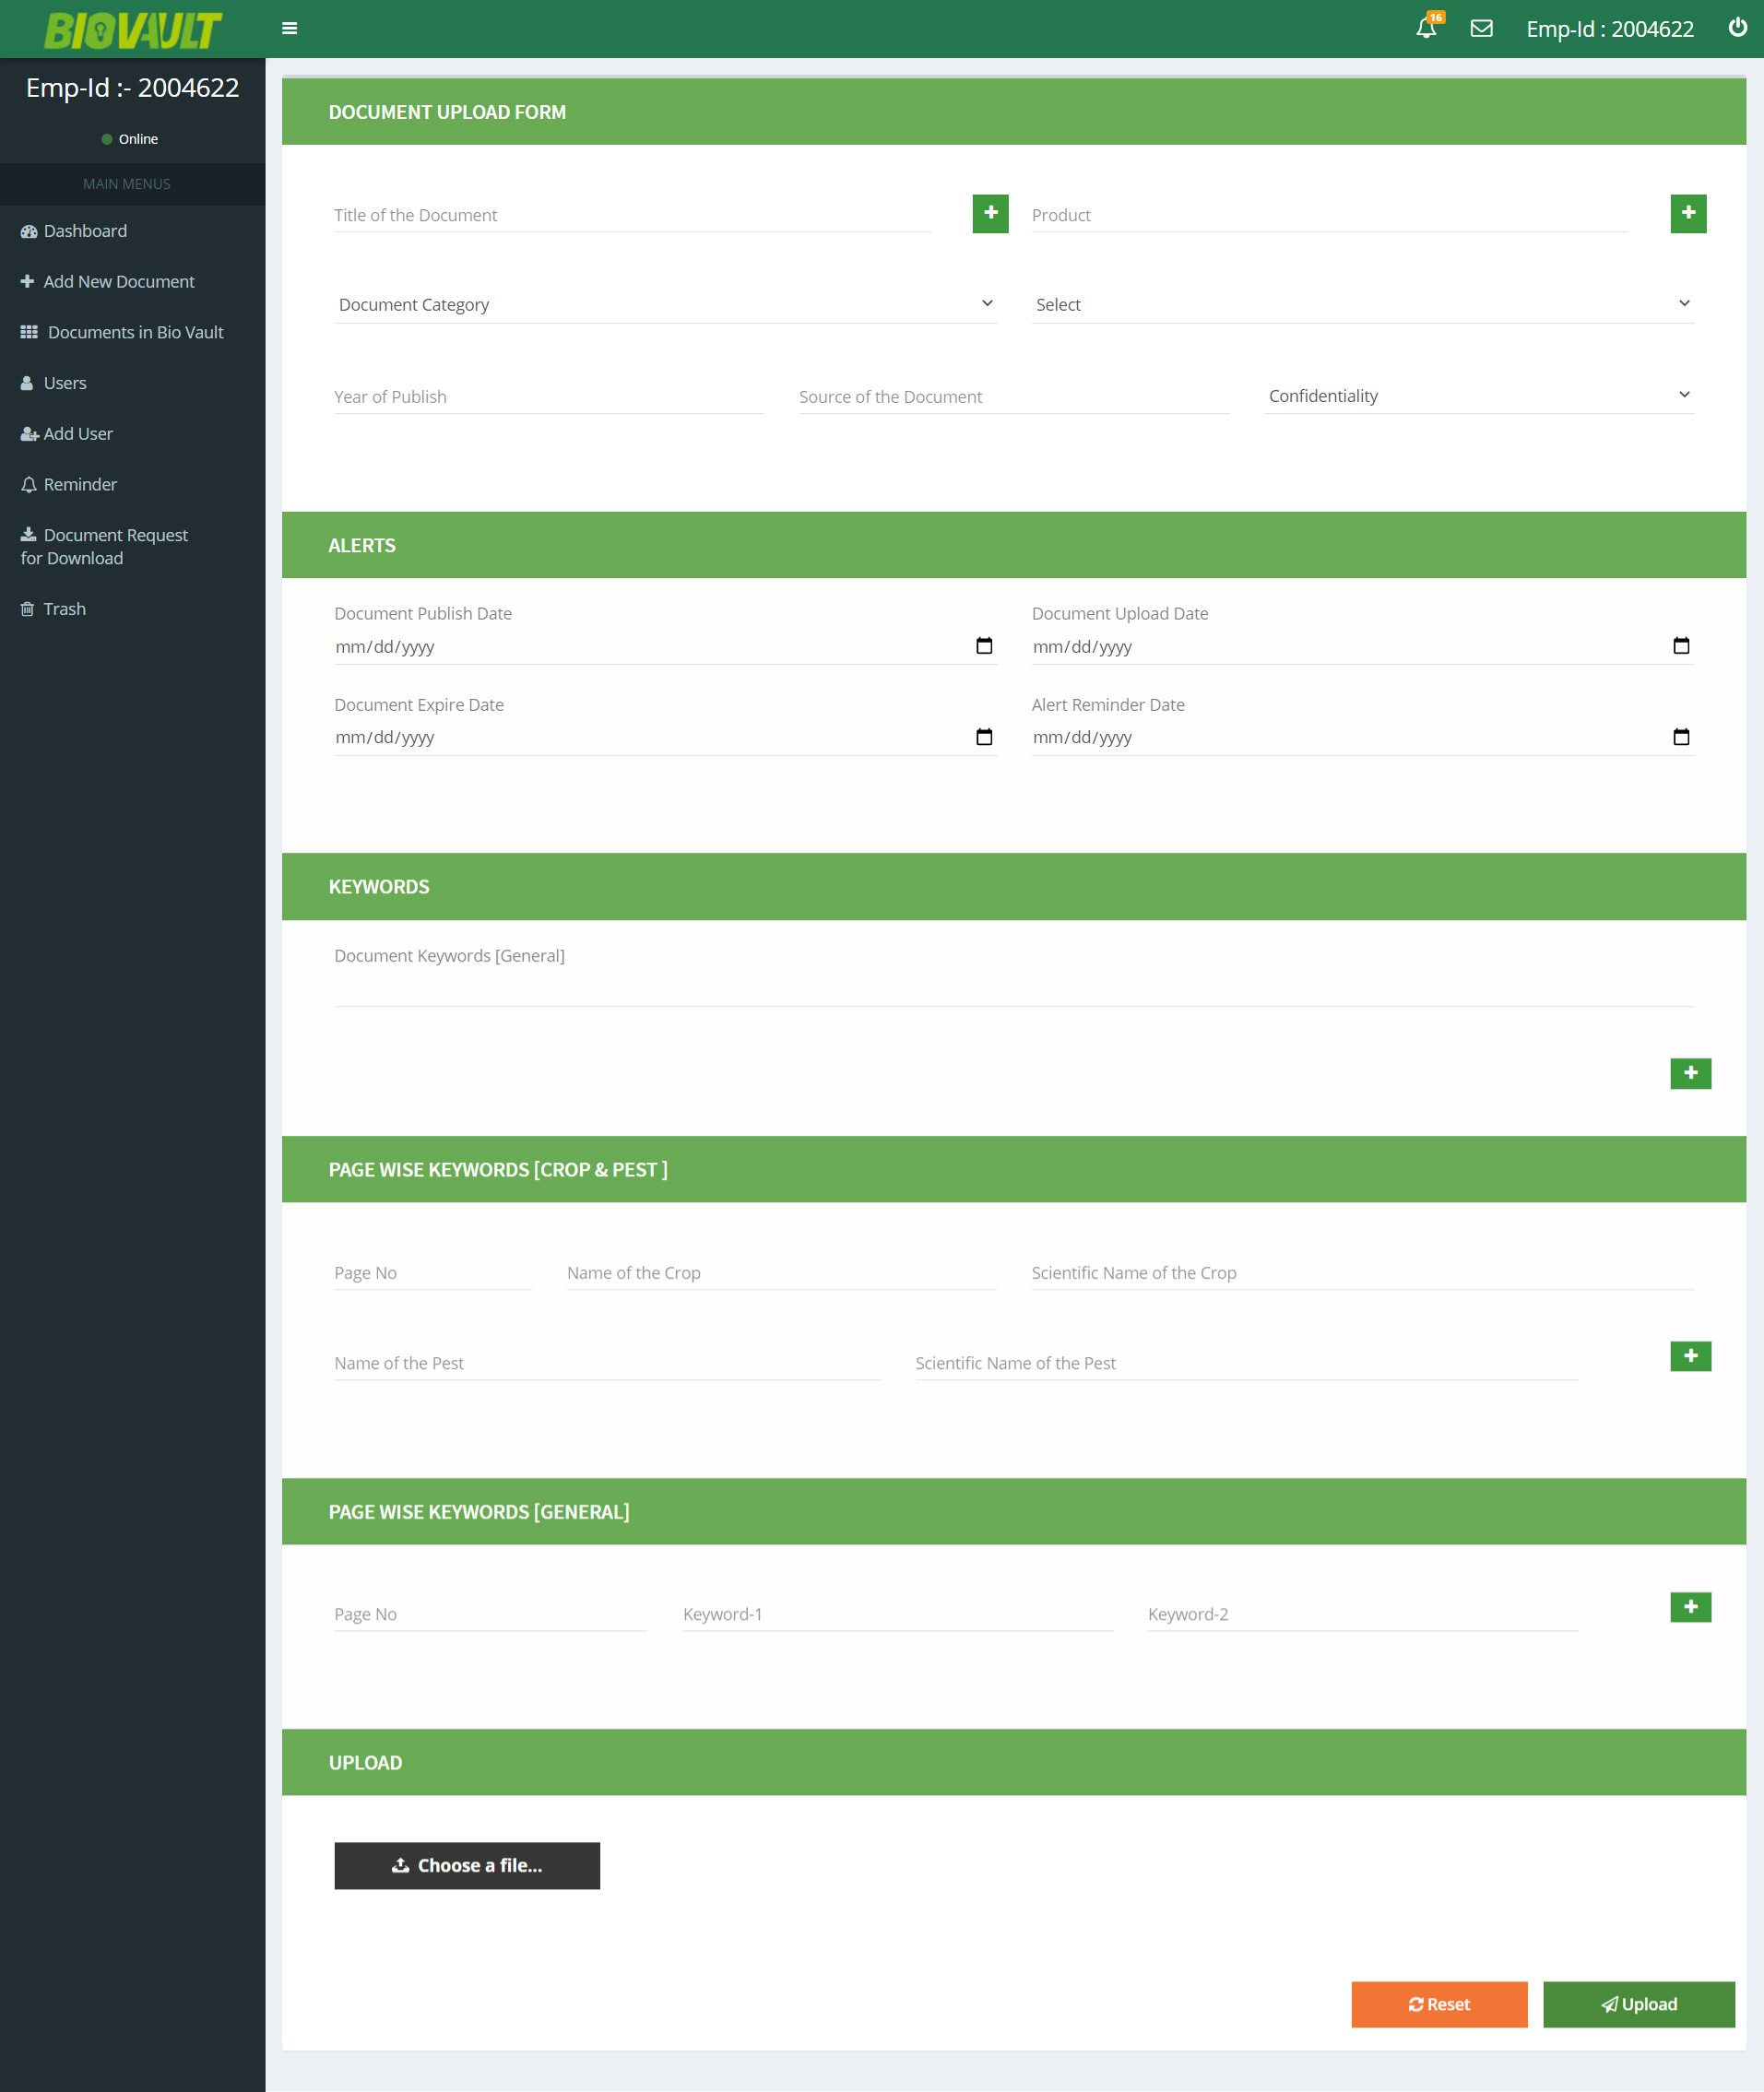Click the power logout icon
The width and height of the screenshot is (1764, 2092).
(1737, 28)
